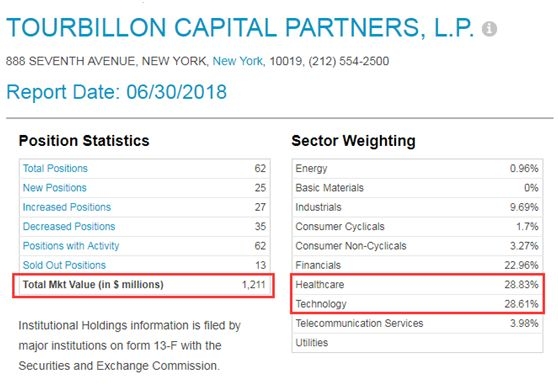Select the Utilities sector row
This screenshot has width=558, height=392.
point(417,343)
